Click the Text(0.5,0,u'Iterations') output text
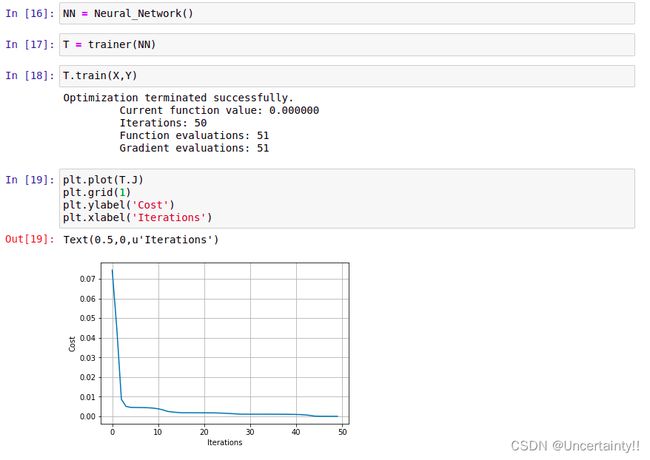The width and height of the screenshot is (650, 460). coord(141,240)
